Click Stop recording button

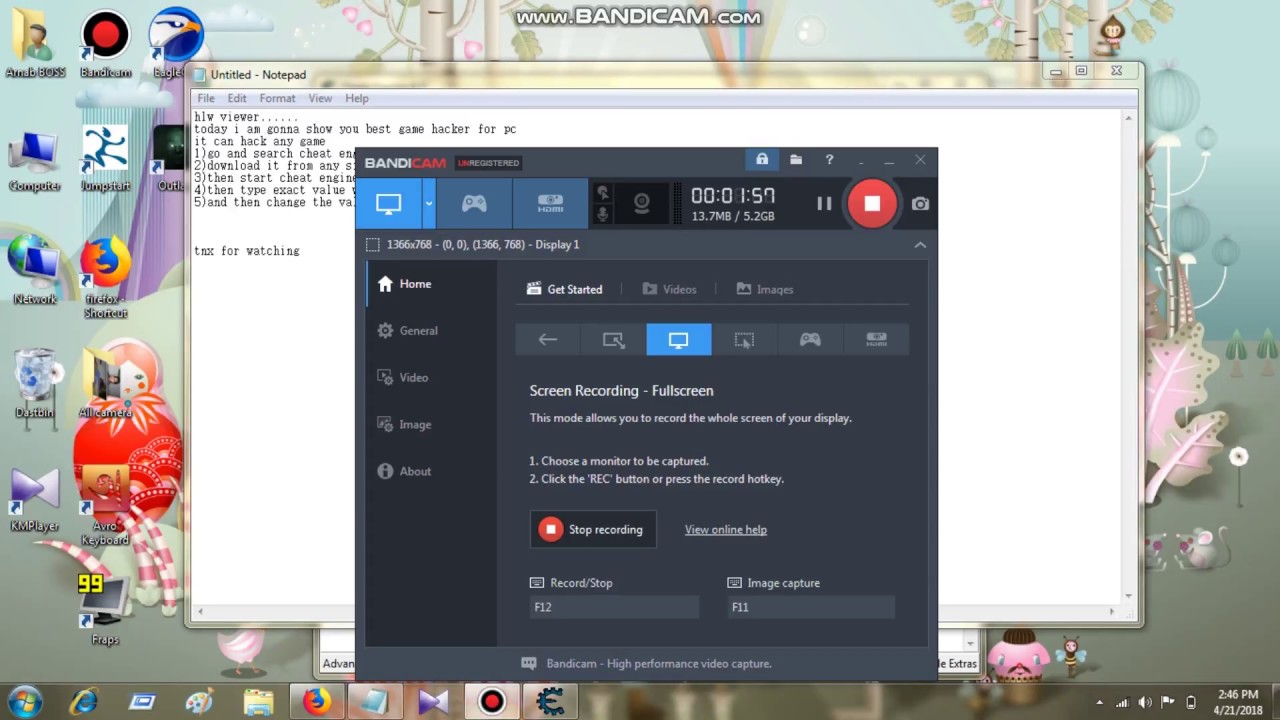[x=593, y=530]
